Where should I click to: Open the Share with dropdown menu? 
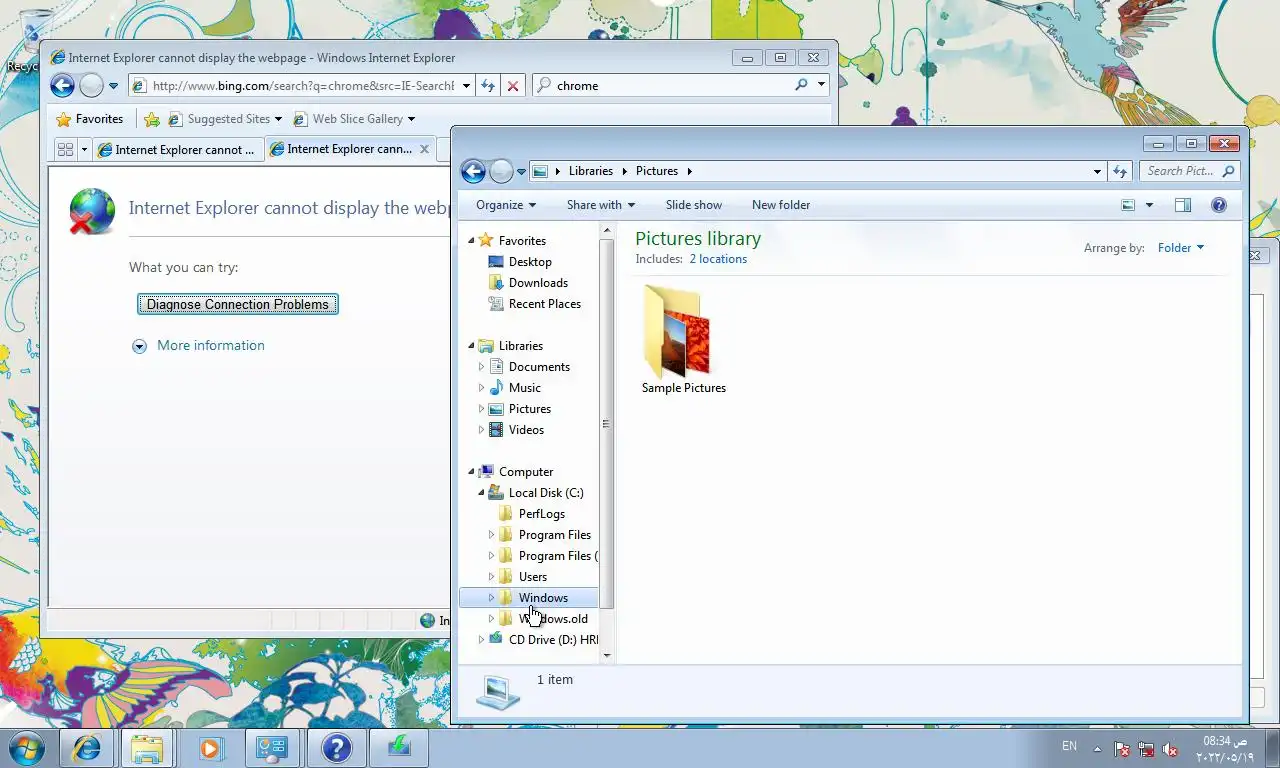pos(600,205)
